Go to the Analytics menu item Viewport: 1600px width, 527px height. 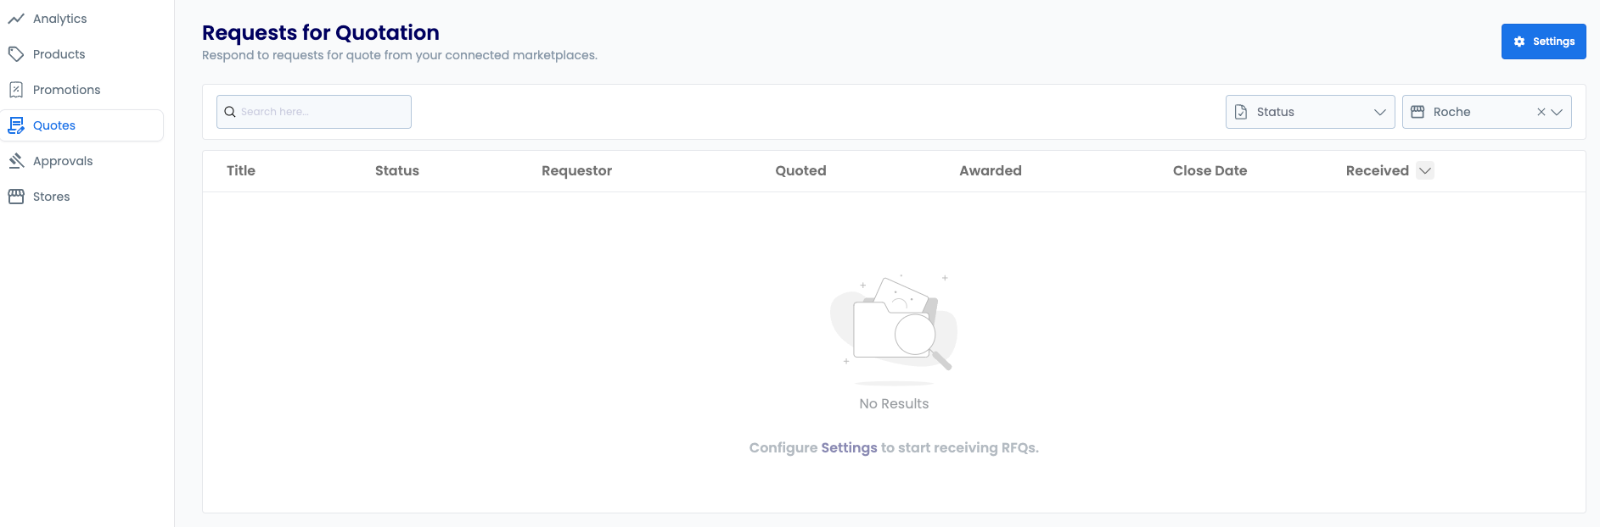pyautogui.click(x=60, y=19)
